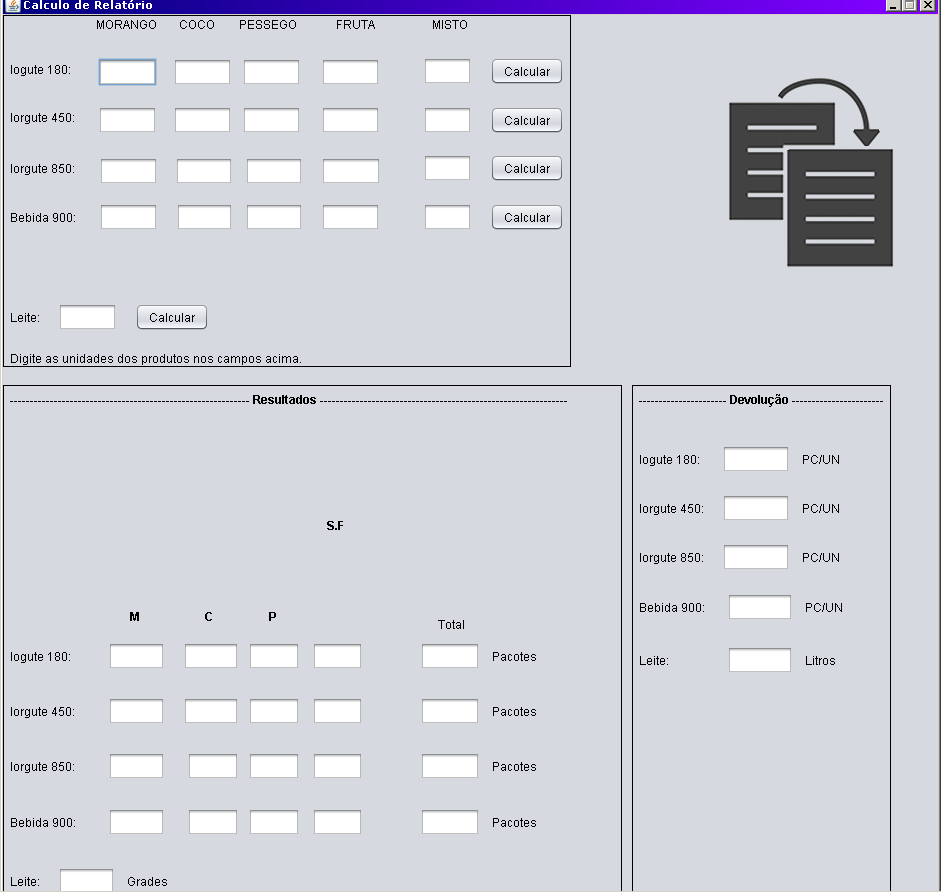Focus the COCO field for Bebida 900
The height and width of the screenshot is (893, 941).
pos(204,217)
